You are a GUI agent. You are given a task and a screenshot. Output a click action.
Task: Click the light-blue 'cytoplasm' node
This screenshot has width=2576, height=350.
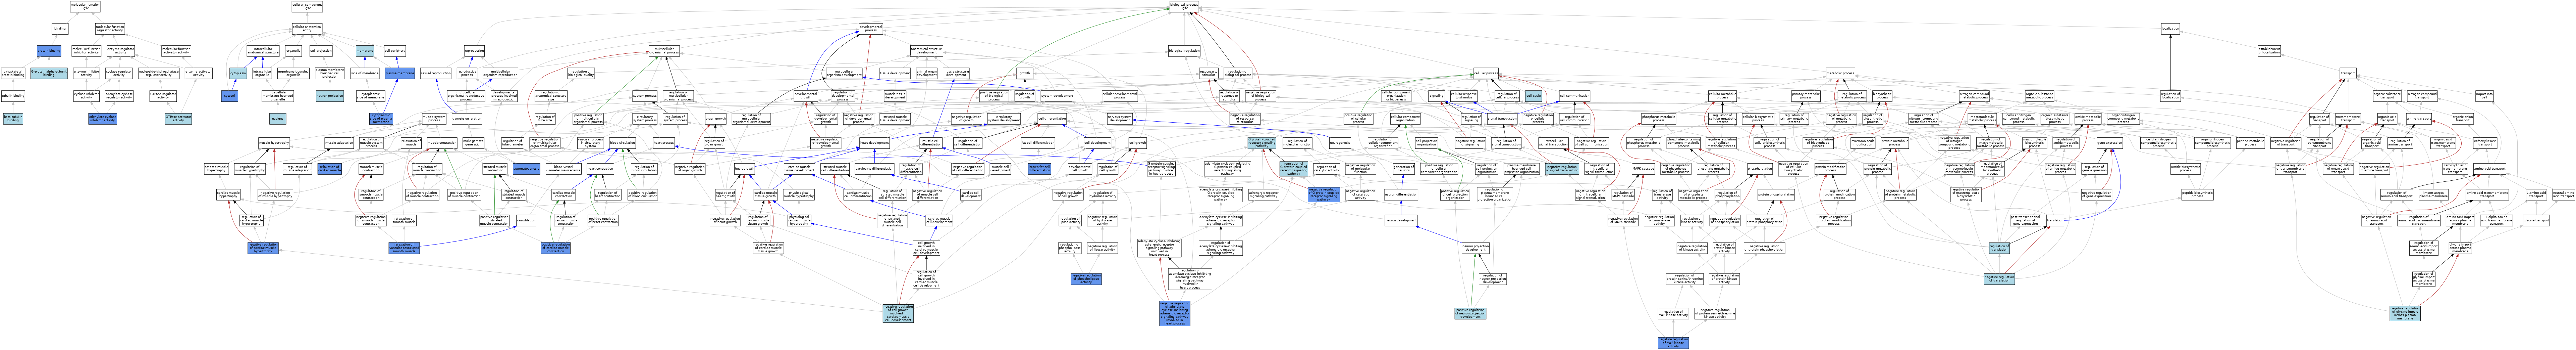[238, 73]
